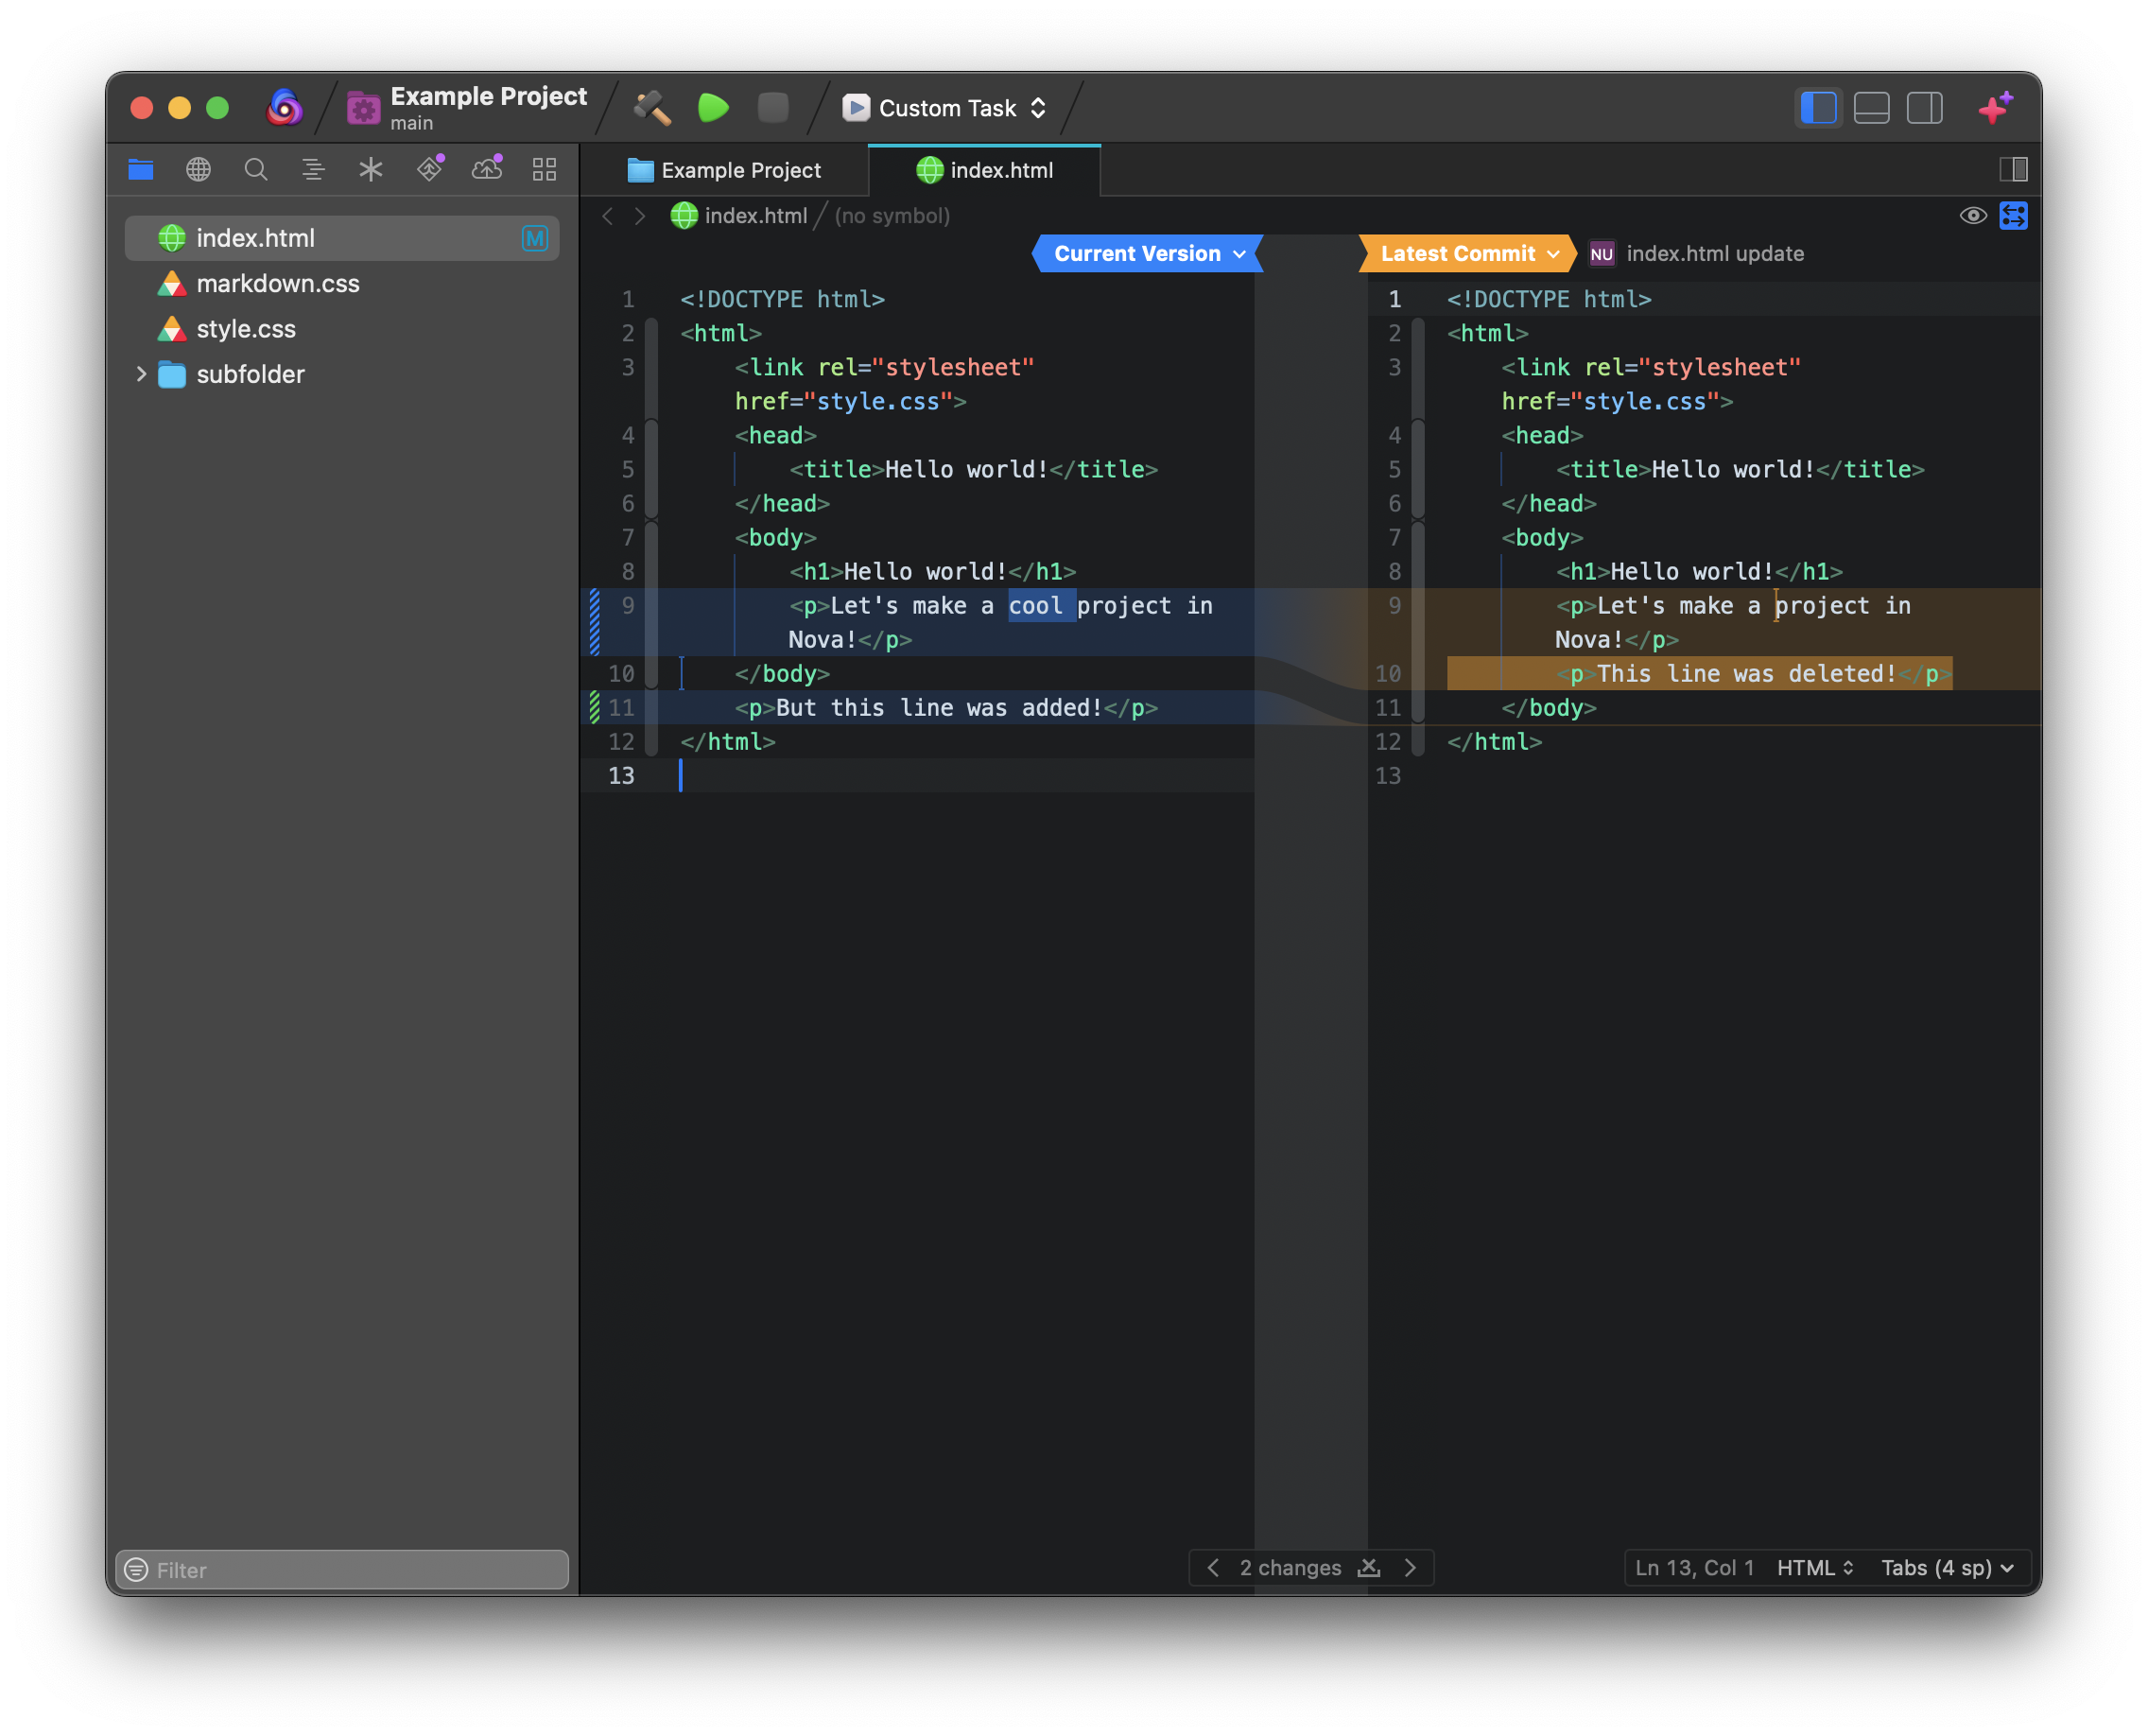Select the subfolder folder row
Image resolution: width=2148 pixels, height=1736 pixels.
pyautogui.click(x=342, y=374)
